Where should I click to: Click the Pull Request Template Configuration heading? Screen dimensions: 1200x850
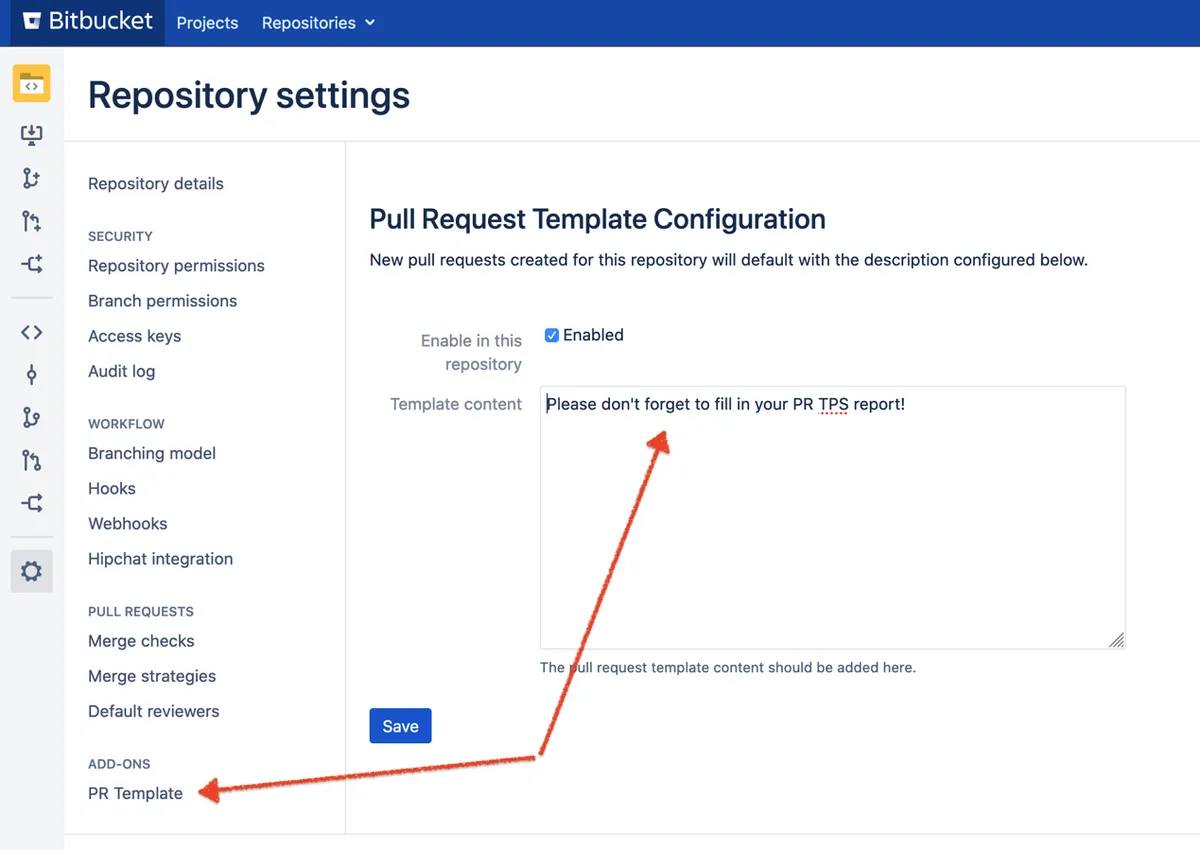(597, 219)
